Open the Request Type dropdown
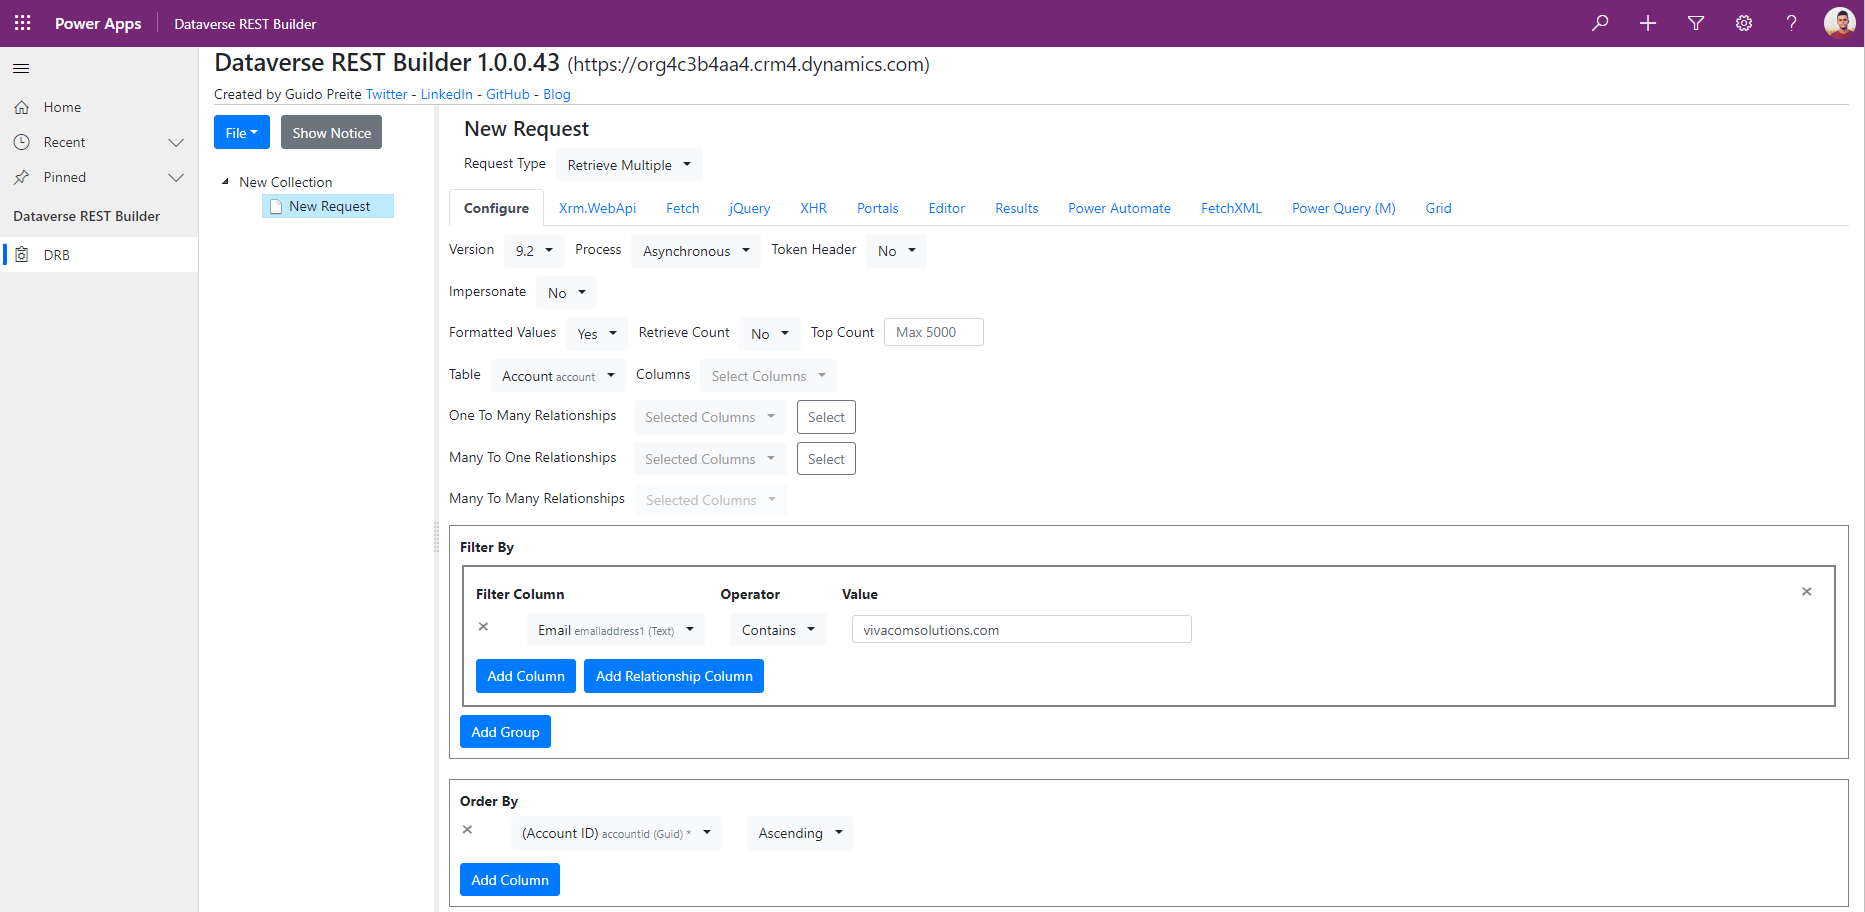This screenshot has width=1865, height=912. coord(628,164)
